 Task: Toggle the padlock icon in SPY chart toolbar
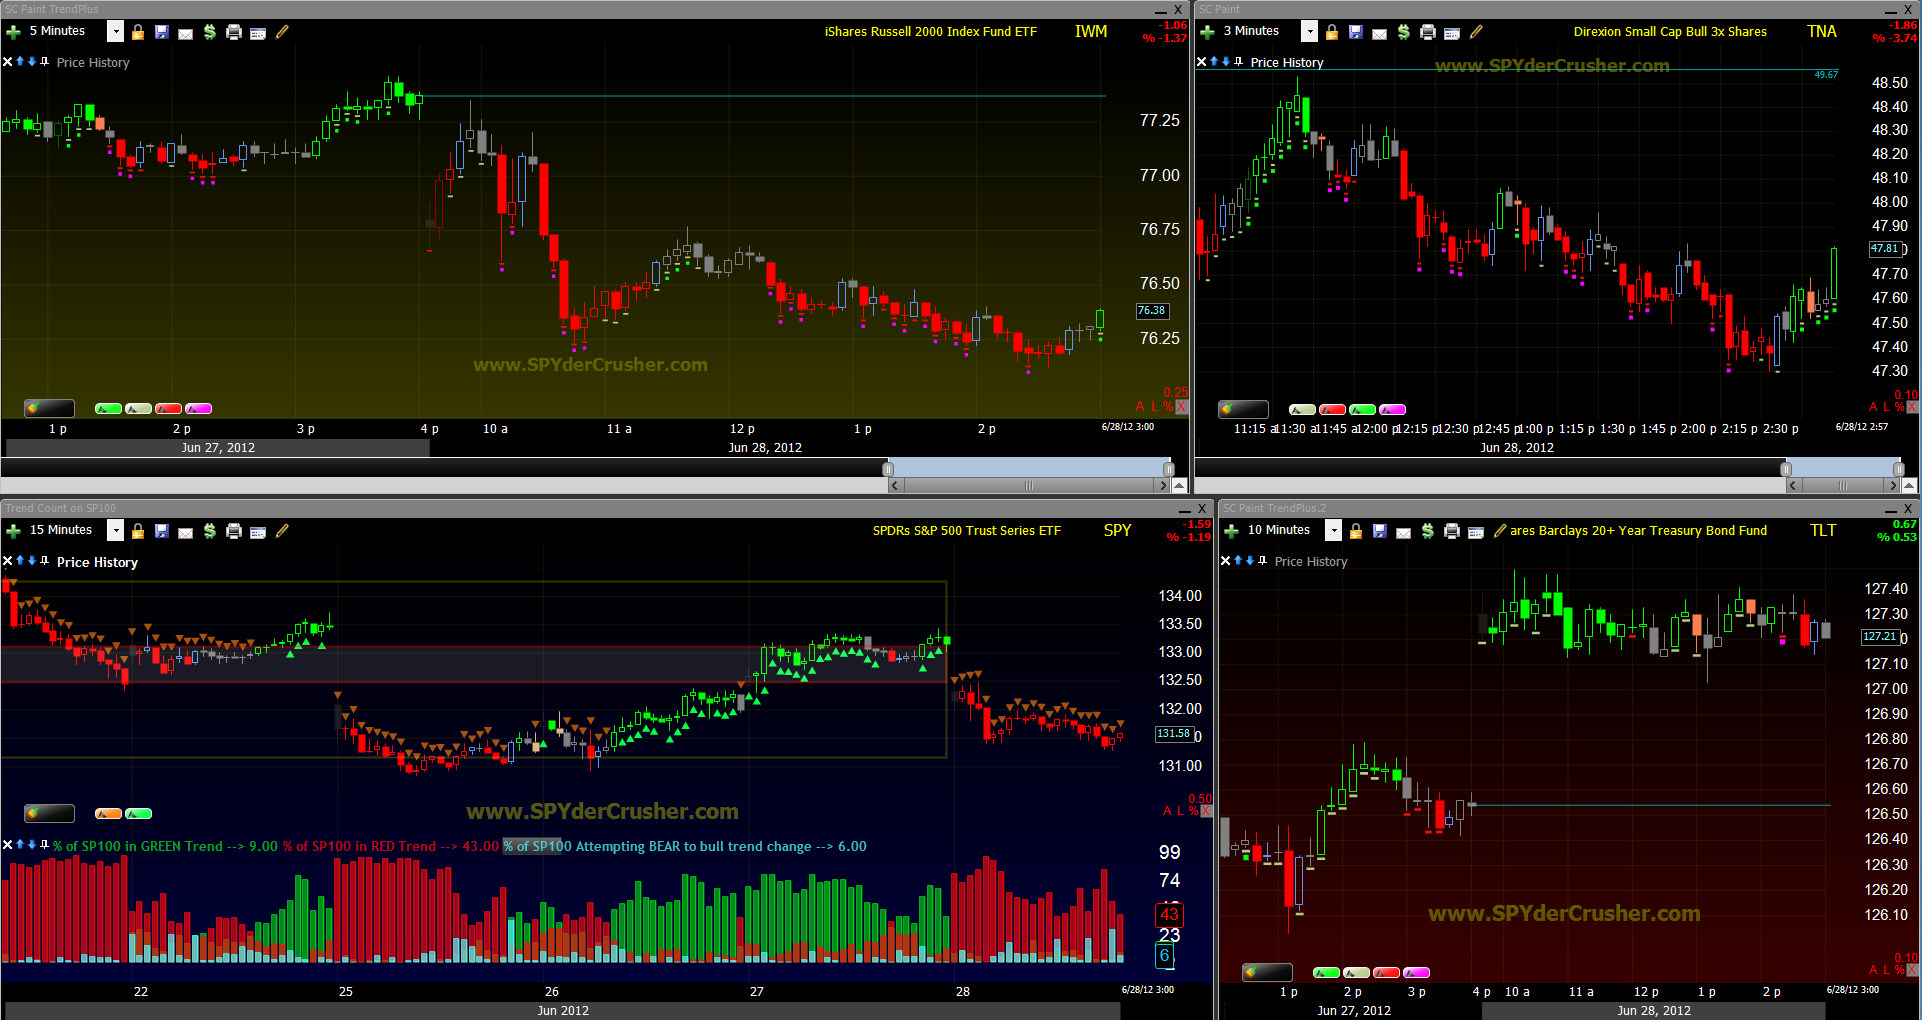(x=138, y=531)
